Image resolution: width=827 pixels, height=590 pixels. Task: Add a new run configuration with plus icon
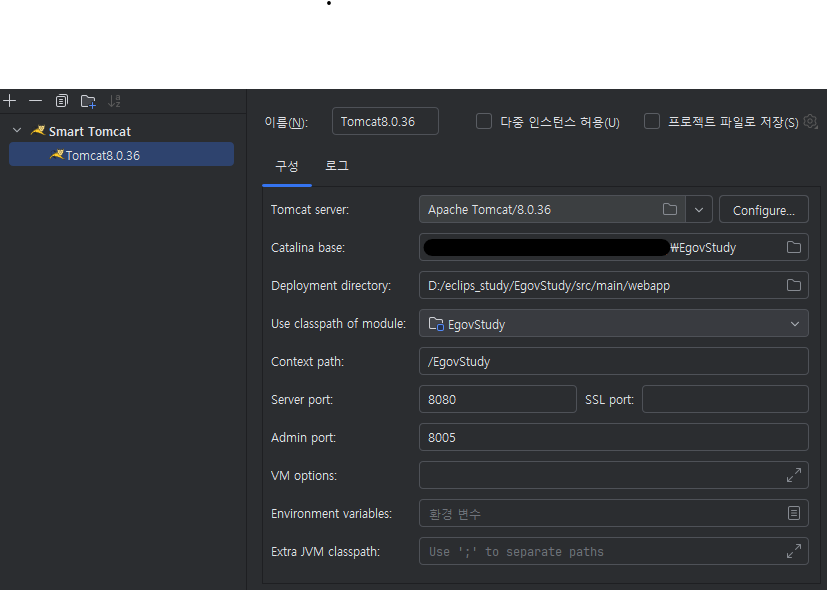[x=9, y=101]
